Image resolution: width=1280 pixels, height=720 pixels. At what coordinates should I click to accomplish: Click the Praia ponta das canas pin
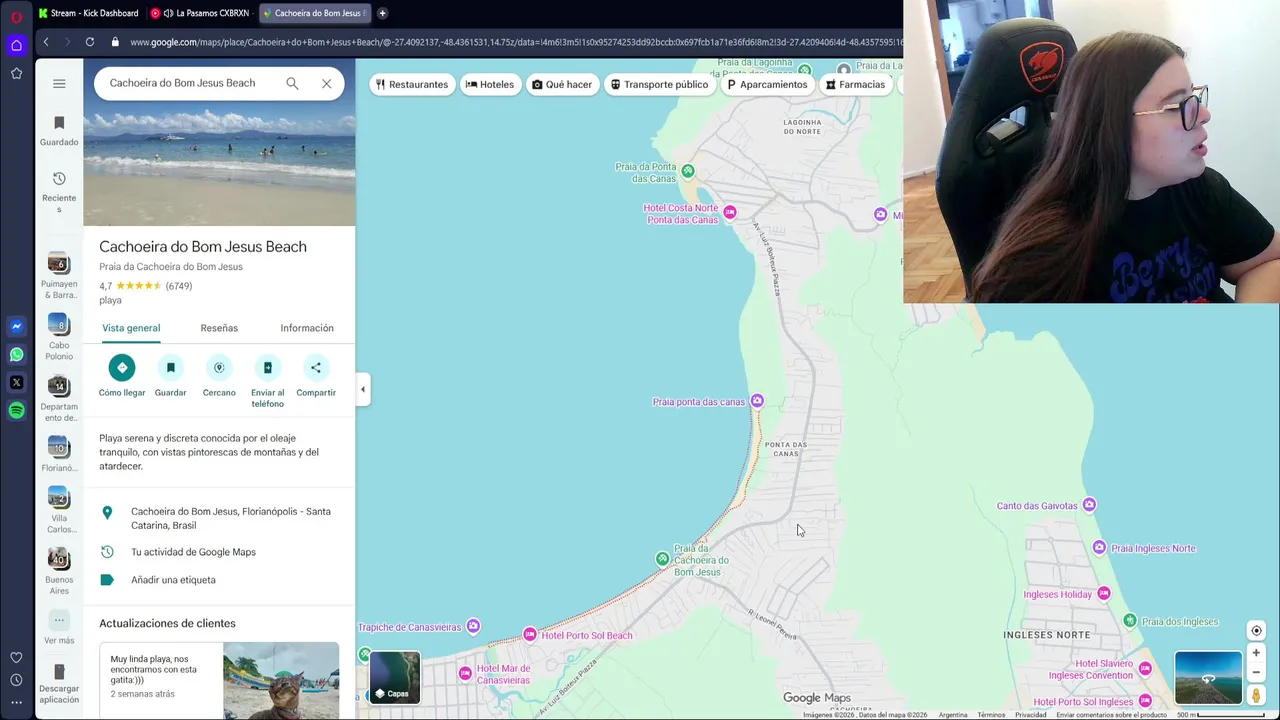[757, 401]
